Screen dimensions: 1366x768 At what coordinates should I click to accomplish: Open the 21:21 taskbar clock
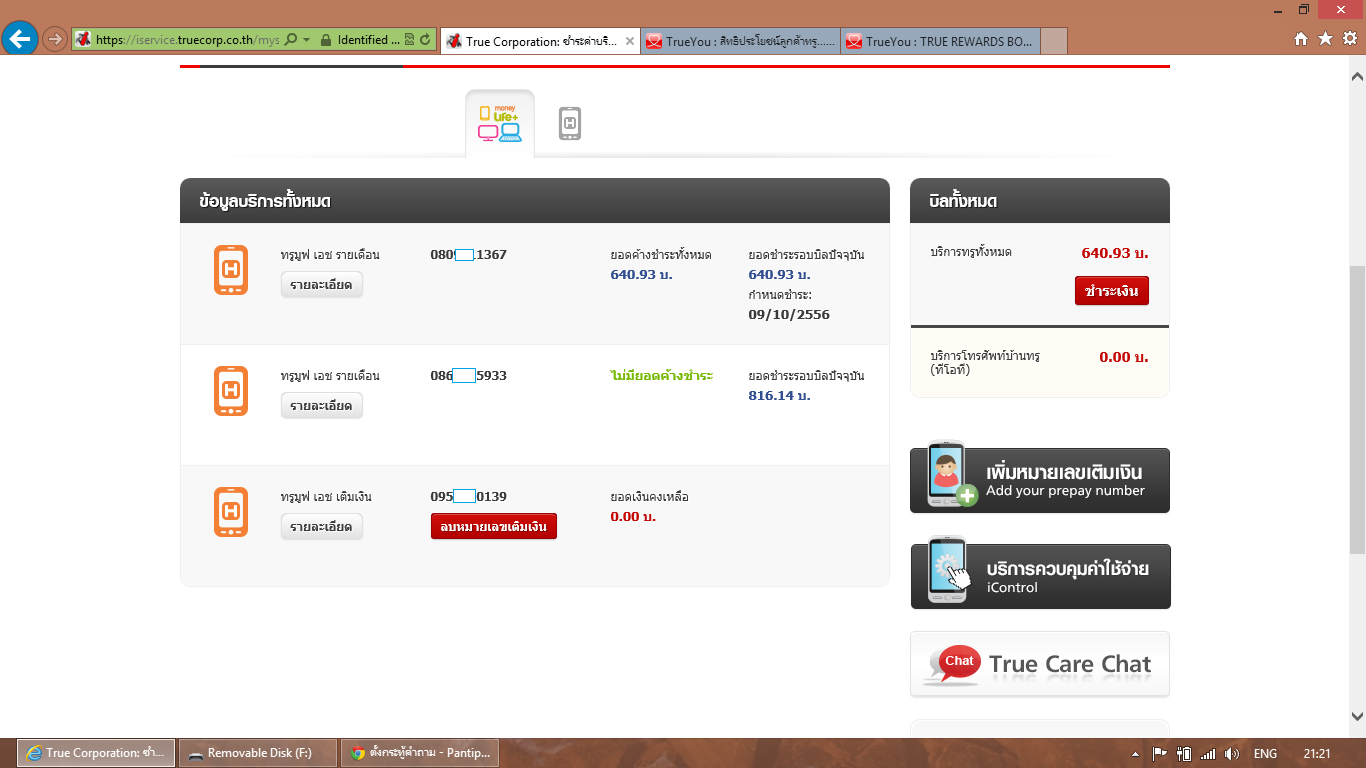[1317, 754]
